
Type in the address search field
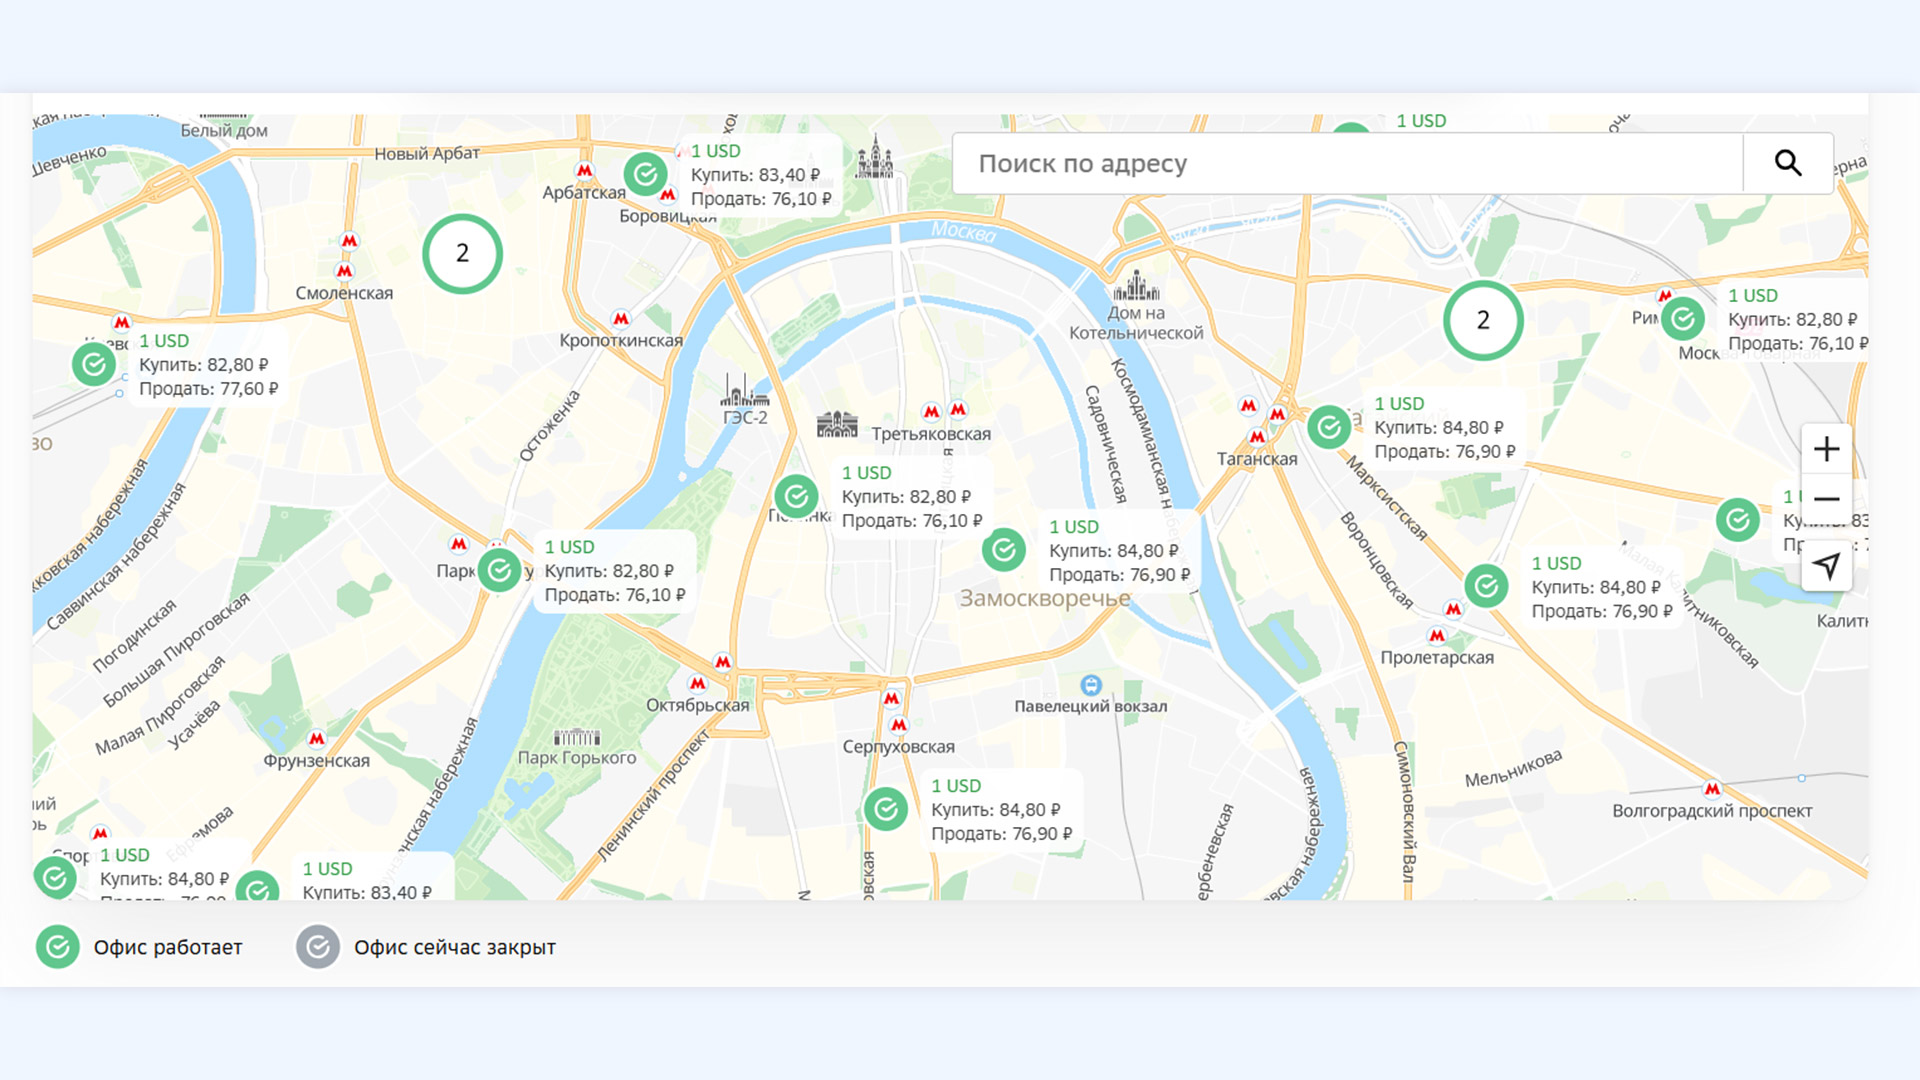(x=1345, y=163)
